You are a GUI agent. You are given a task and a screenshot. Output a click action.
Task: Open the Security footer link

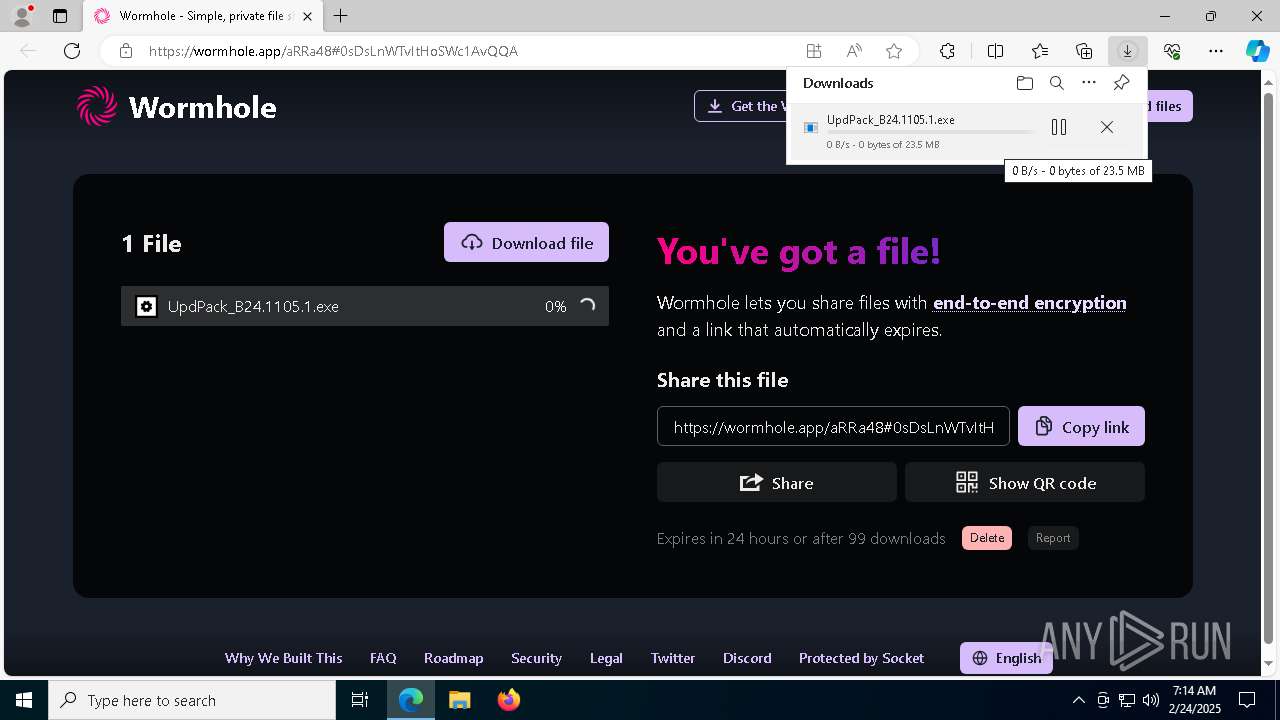click(x=536, y=658)
